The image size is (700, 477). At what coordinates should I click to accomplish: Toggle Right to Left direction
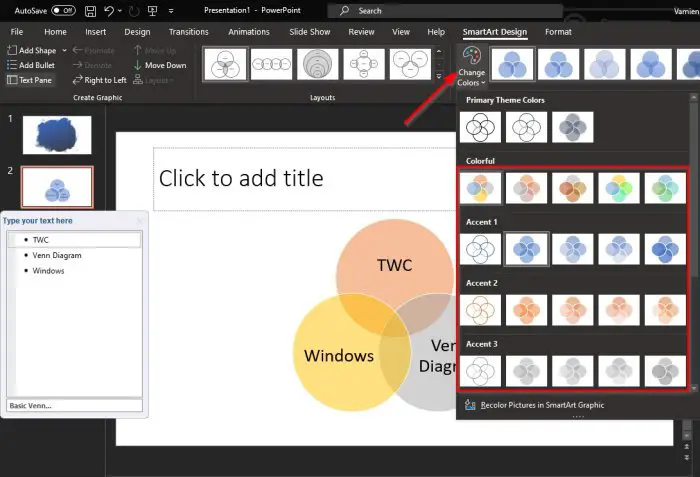pos(100,80)
